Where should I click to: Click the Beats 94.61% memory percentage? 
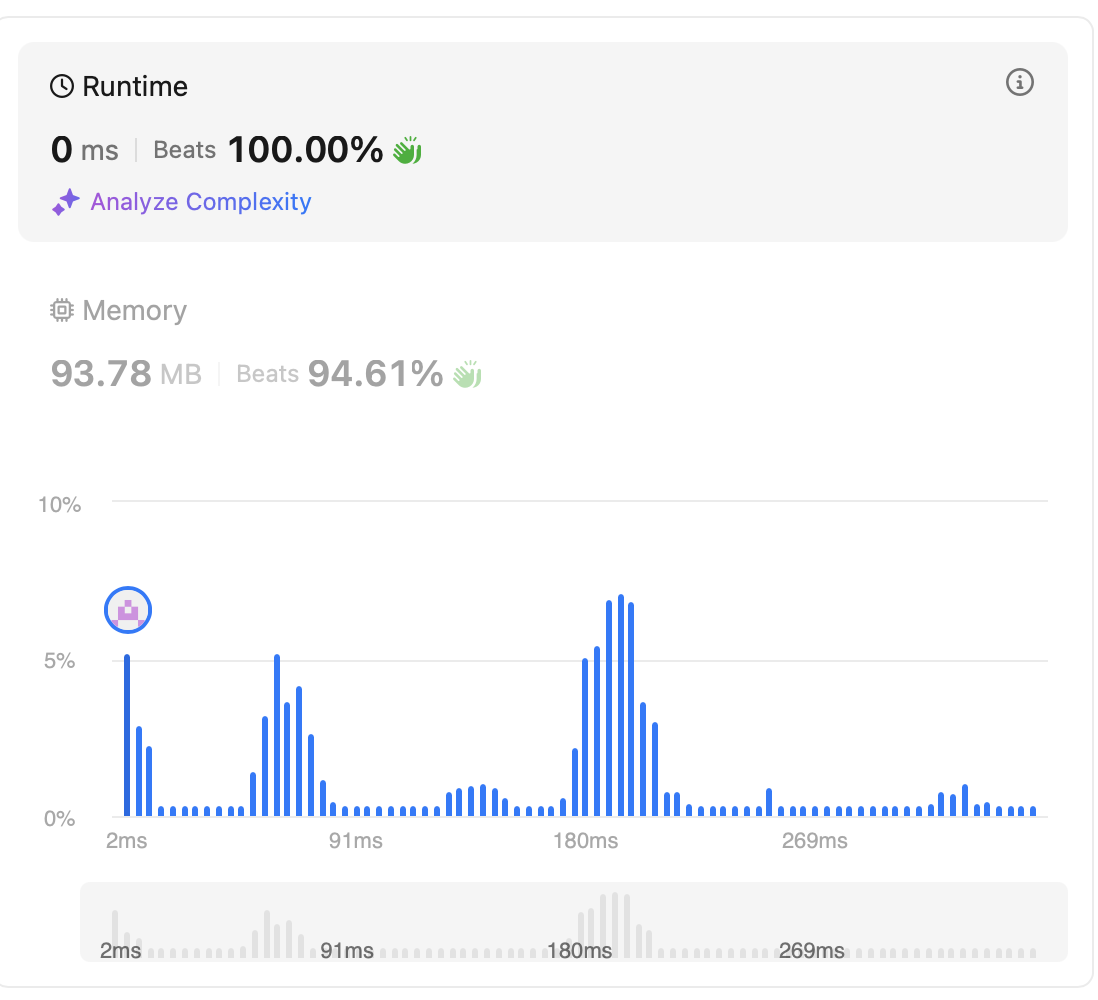(340, 375)
